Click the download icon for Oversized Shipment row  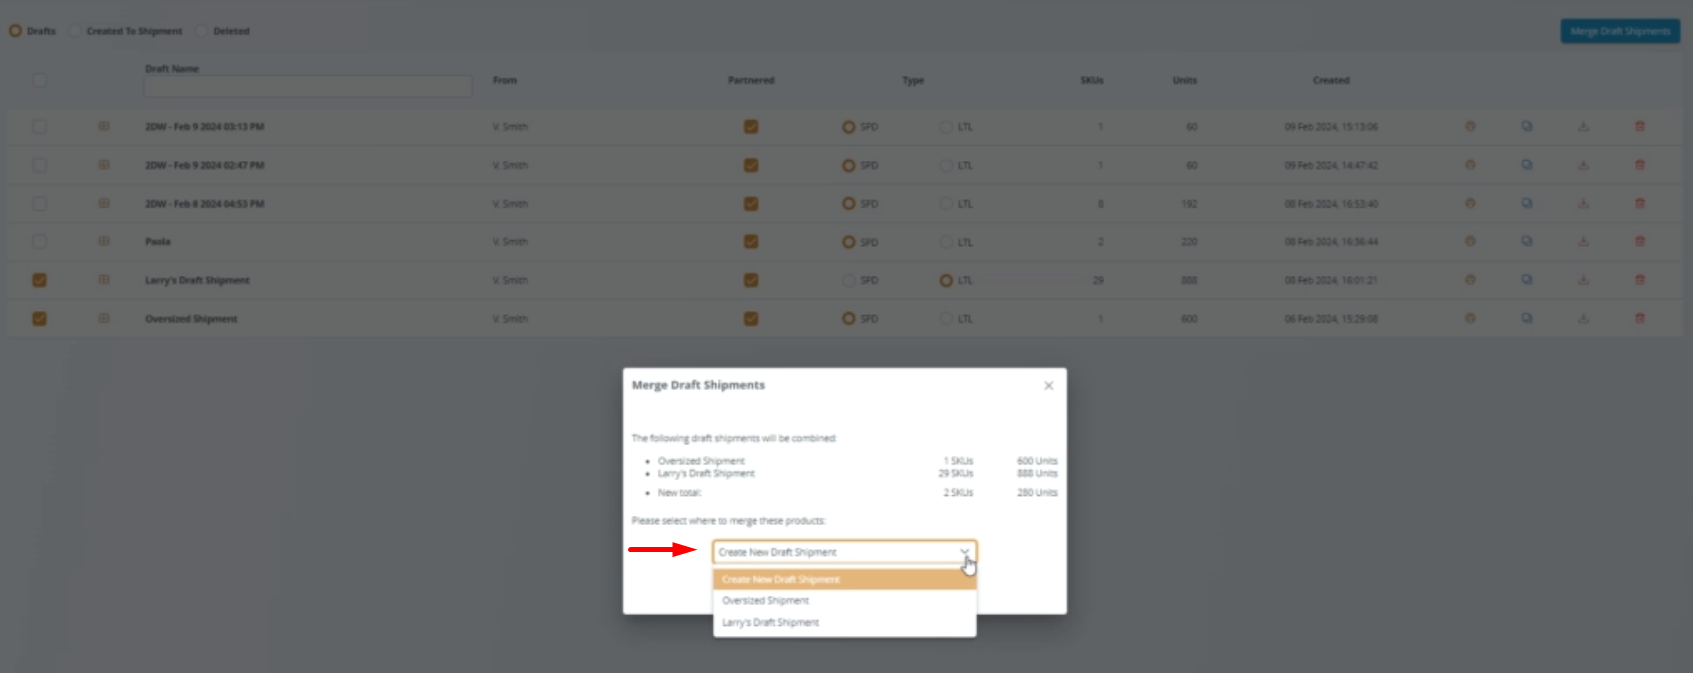click(x=1583, y=318)
